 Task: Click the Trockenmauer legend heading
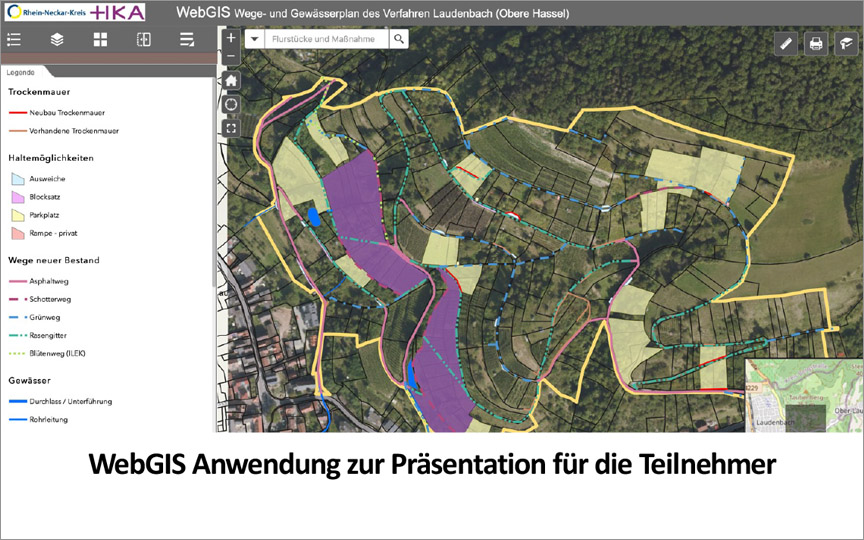click(x=39, y=92)
